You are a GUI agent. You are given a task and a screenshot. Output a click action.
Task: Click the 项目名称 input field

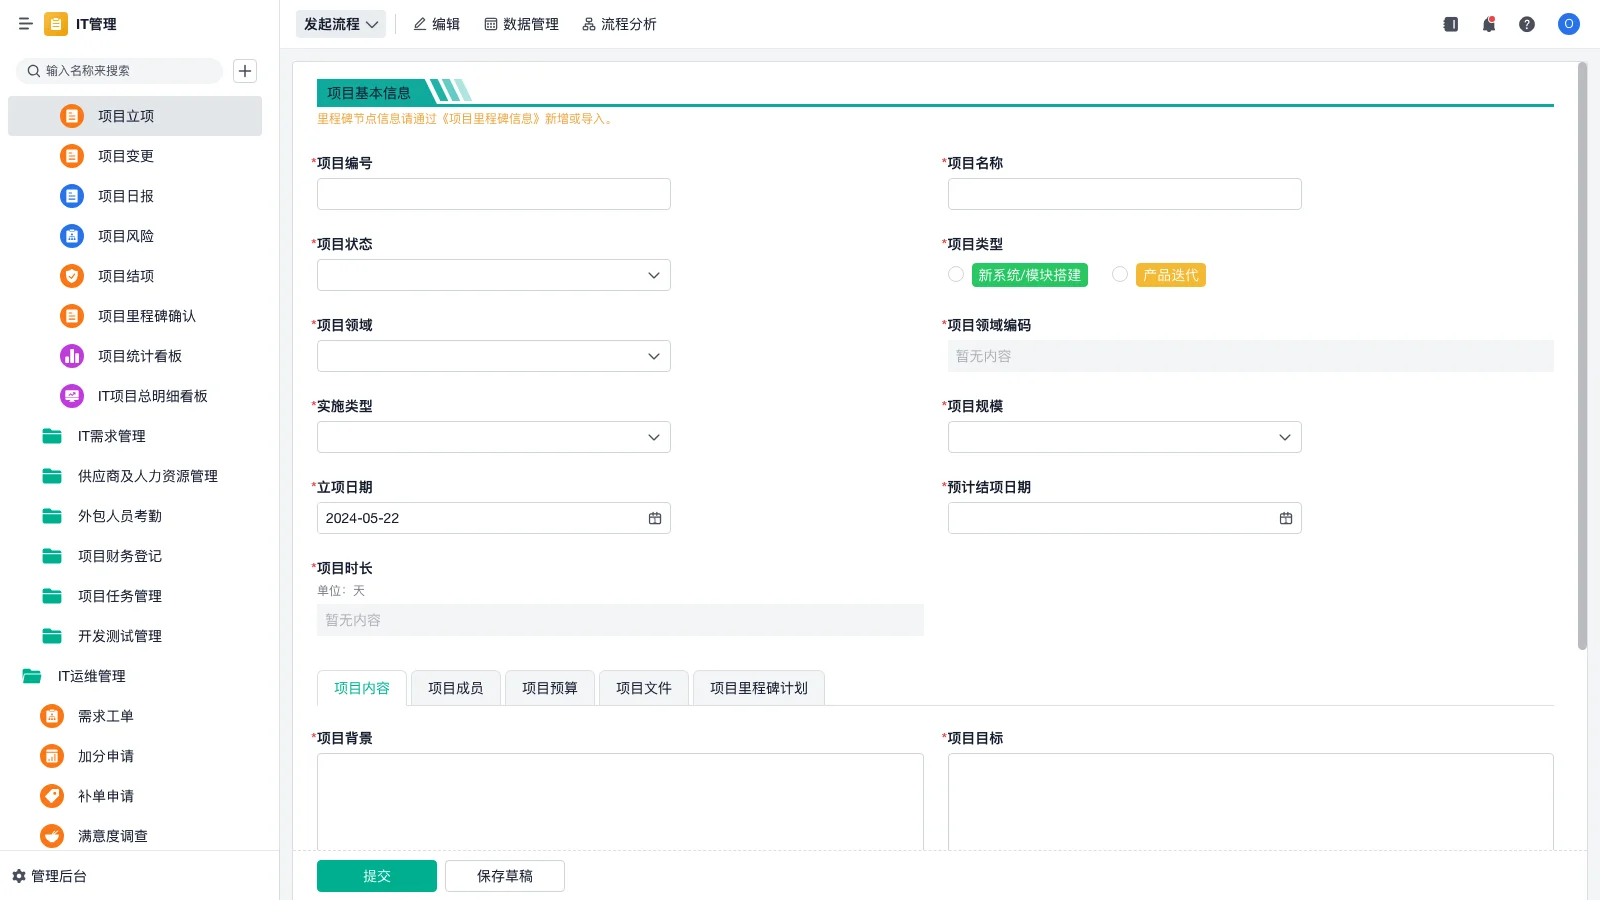1125,194
